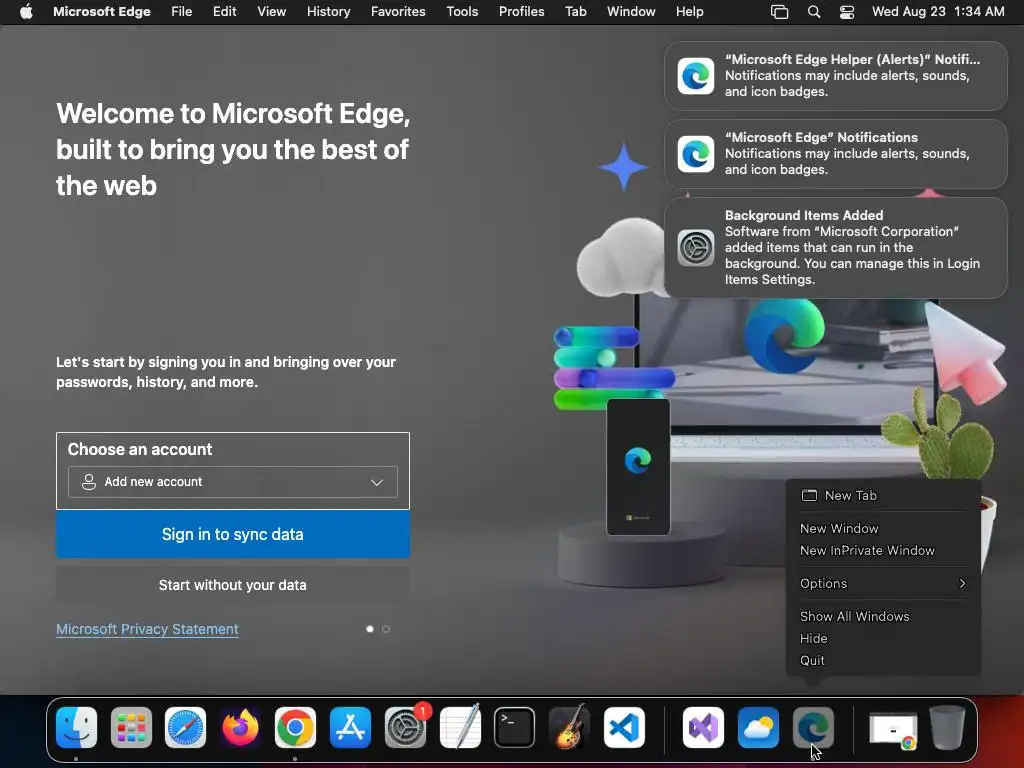
Task: Open Edge Helper Alerts notification text
Action: click(x=852, y=75)
